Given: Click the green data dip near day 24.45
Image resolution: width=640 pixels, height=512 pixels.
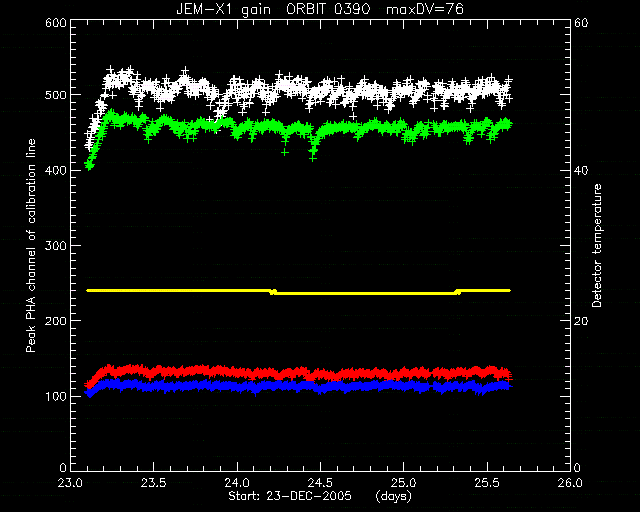Looking at the screenshot, I should [313, 150].
